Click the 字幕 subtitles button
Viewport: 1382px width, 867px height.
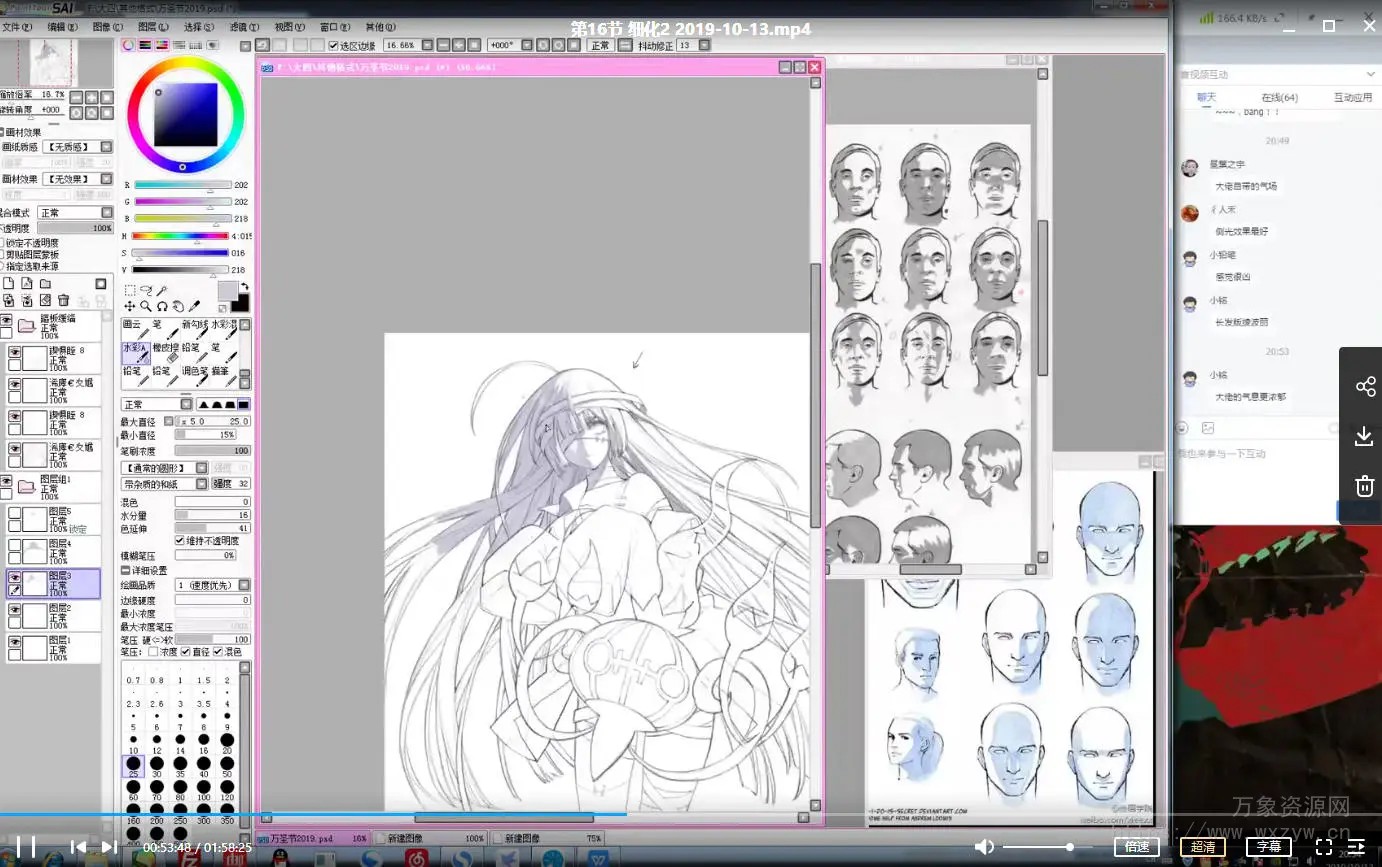pos(1268,846)
